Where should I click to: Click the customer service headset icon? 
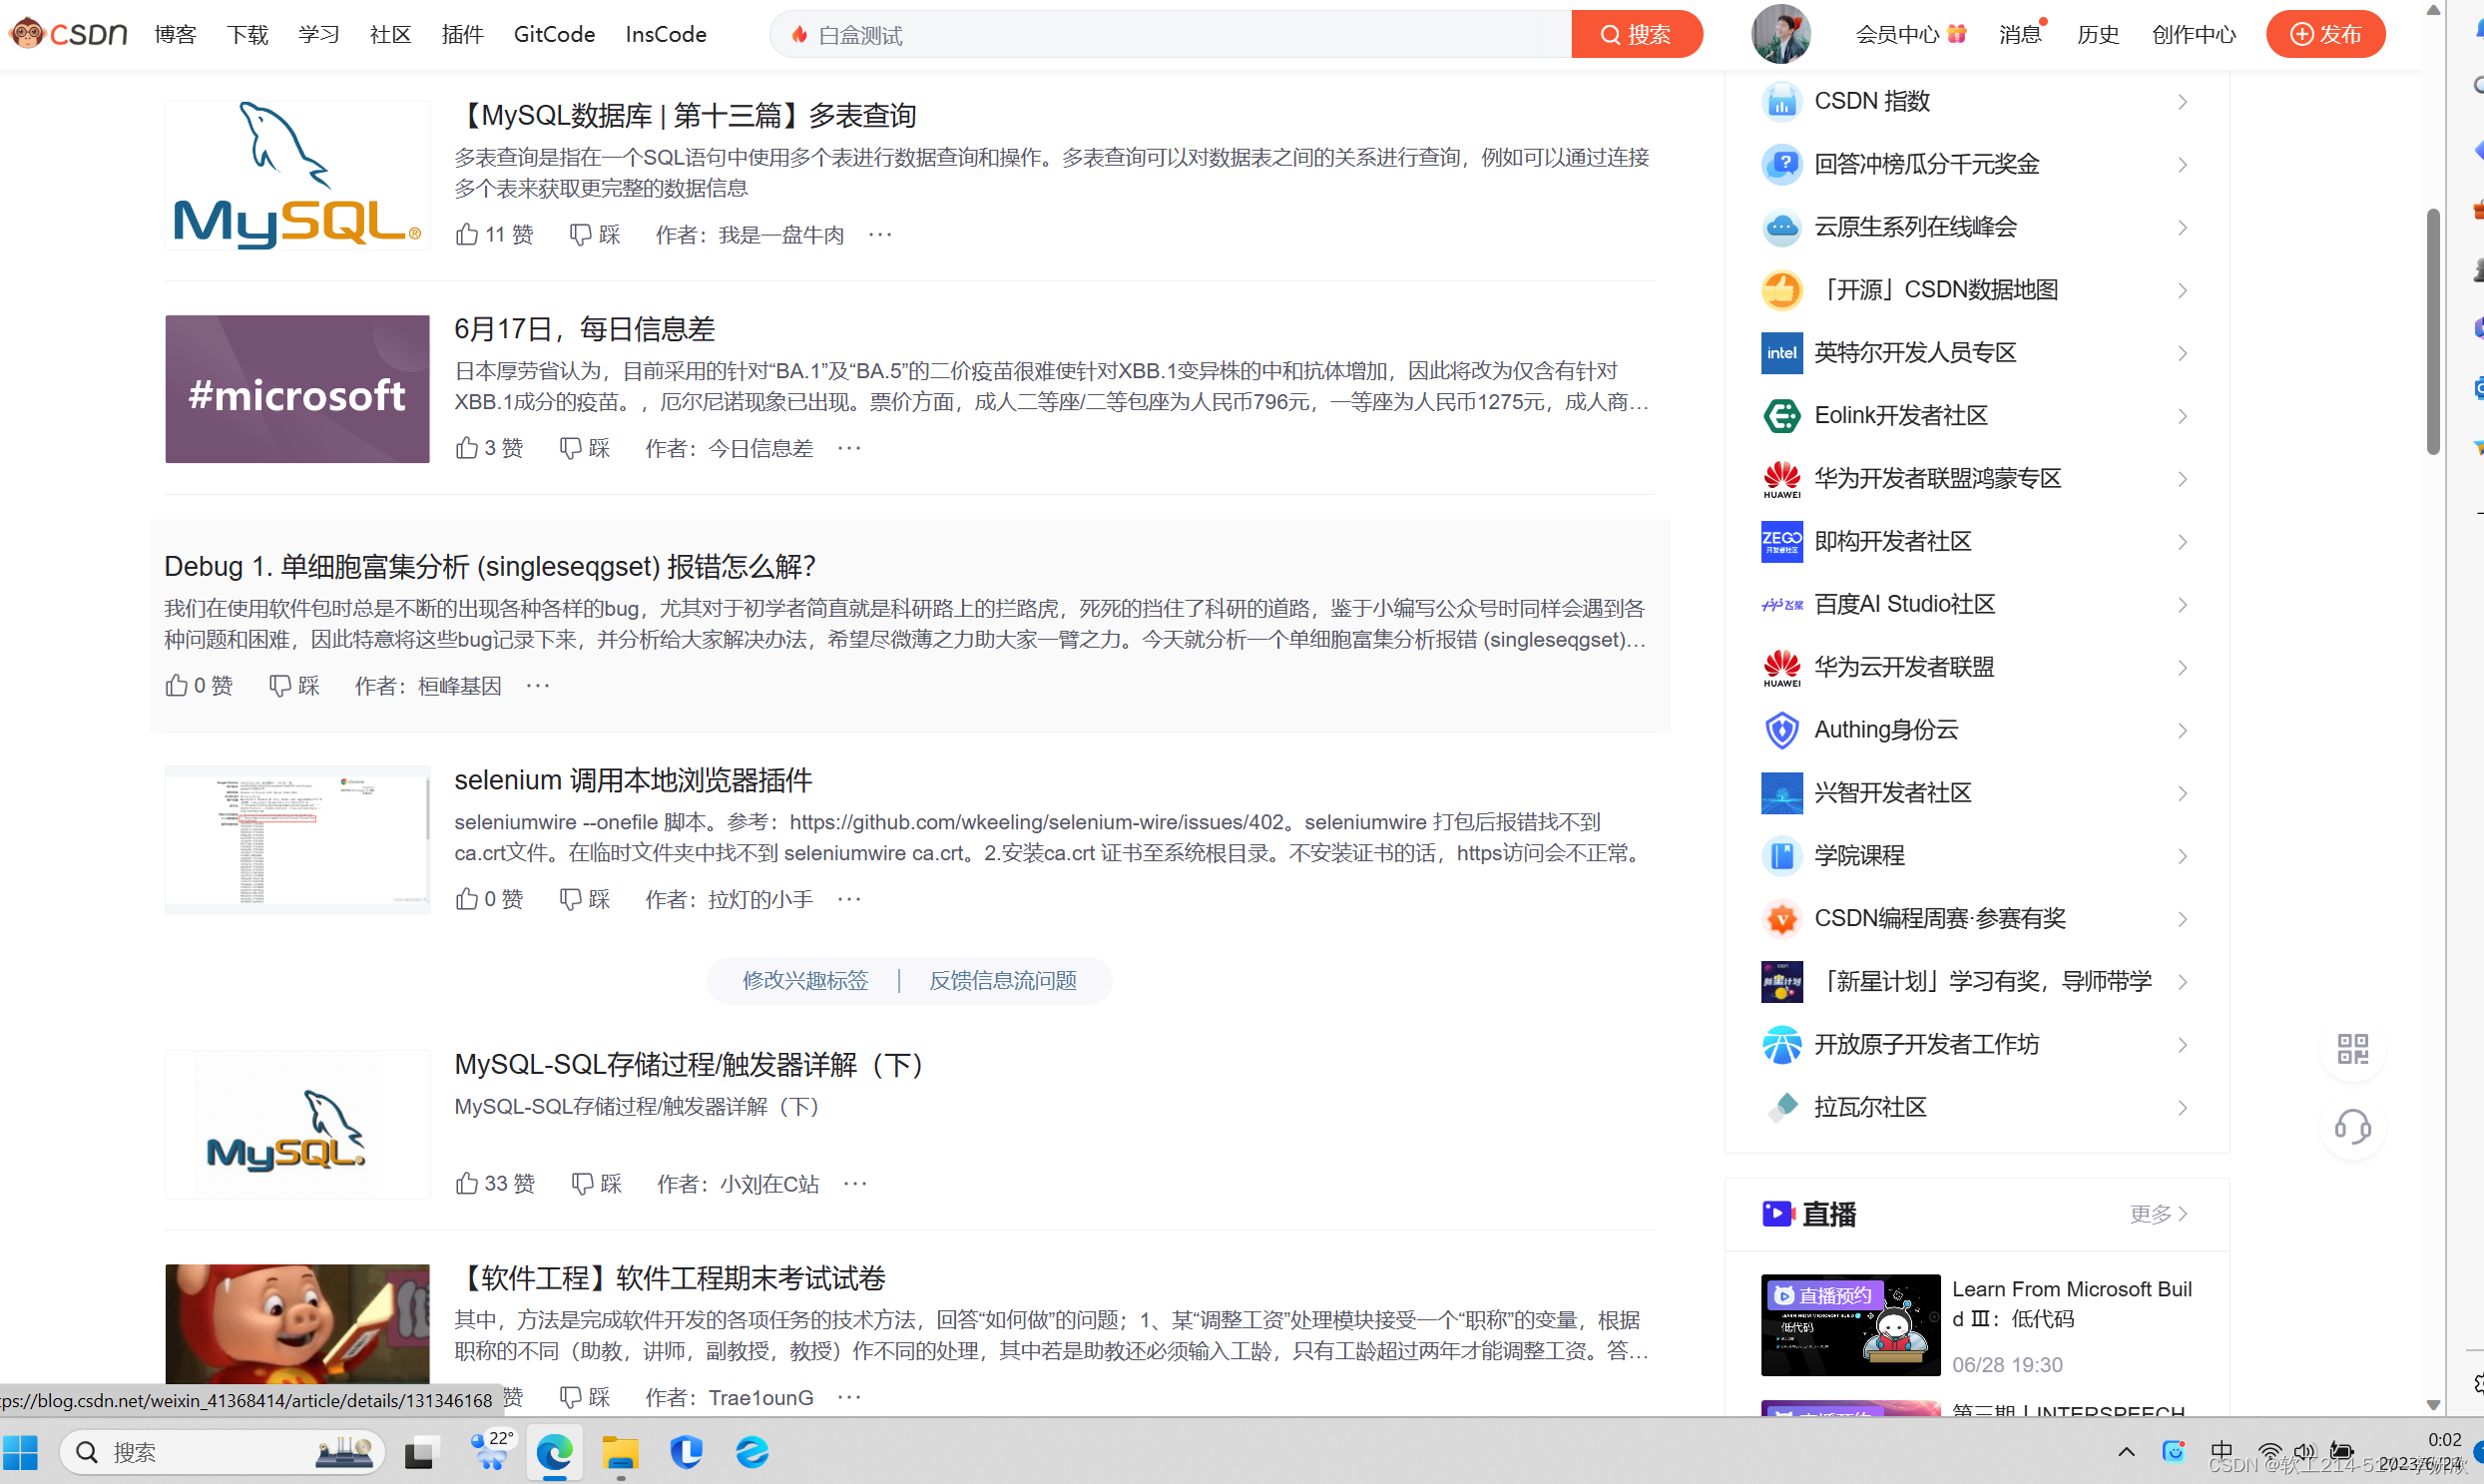(x=2352, y=1128)
